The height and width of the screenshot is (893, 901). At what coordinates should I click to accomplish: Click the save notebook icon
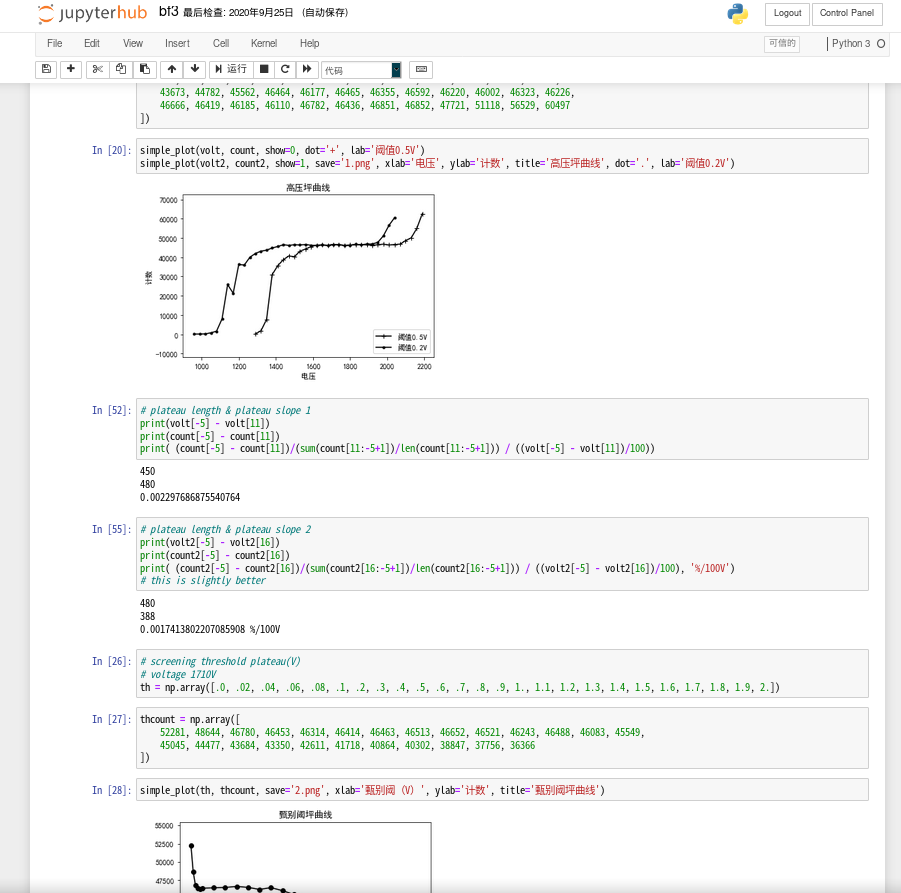pyautogui.click(x=46, y=69)
